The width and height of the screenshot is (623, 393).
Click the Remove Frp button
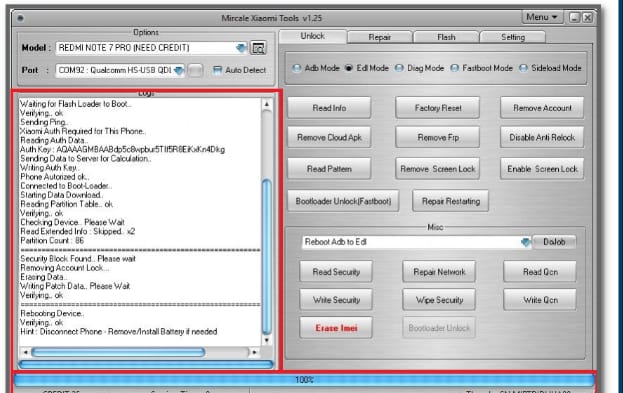438,137
